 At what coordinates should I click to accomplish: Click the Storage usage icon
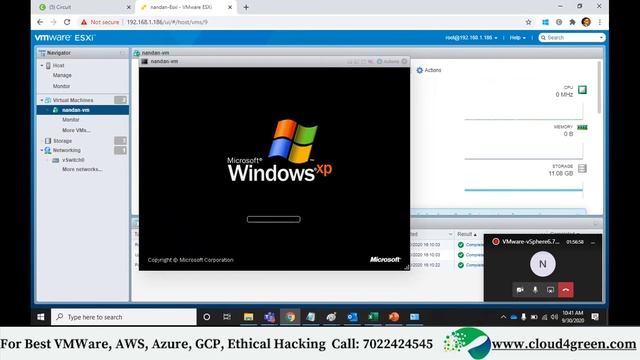click(x=582, y=168)
